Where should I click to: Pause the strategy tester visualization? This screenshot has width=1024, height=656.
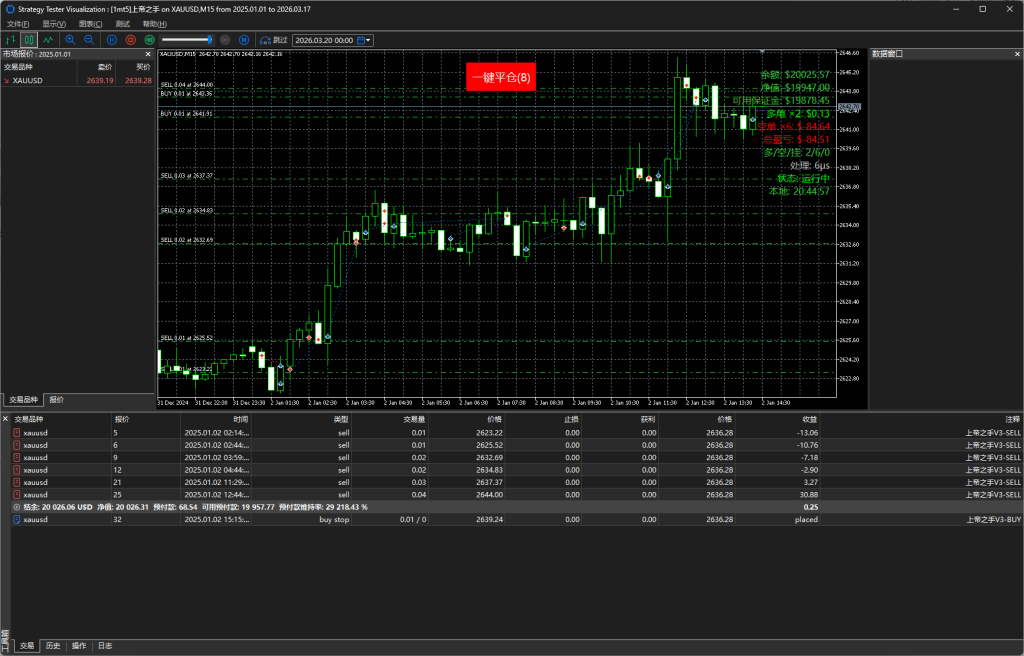[x=111, y=40]
